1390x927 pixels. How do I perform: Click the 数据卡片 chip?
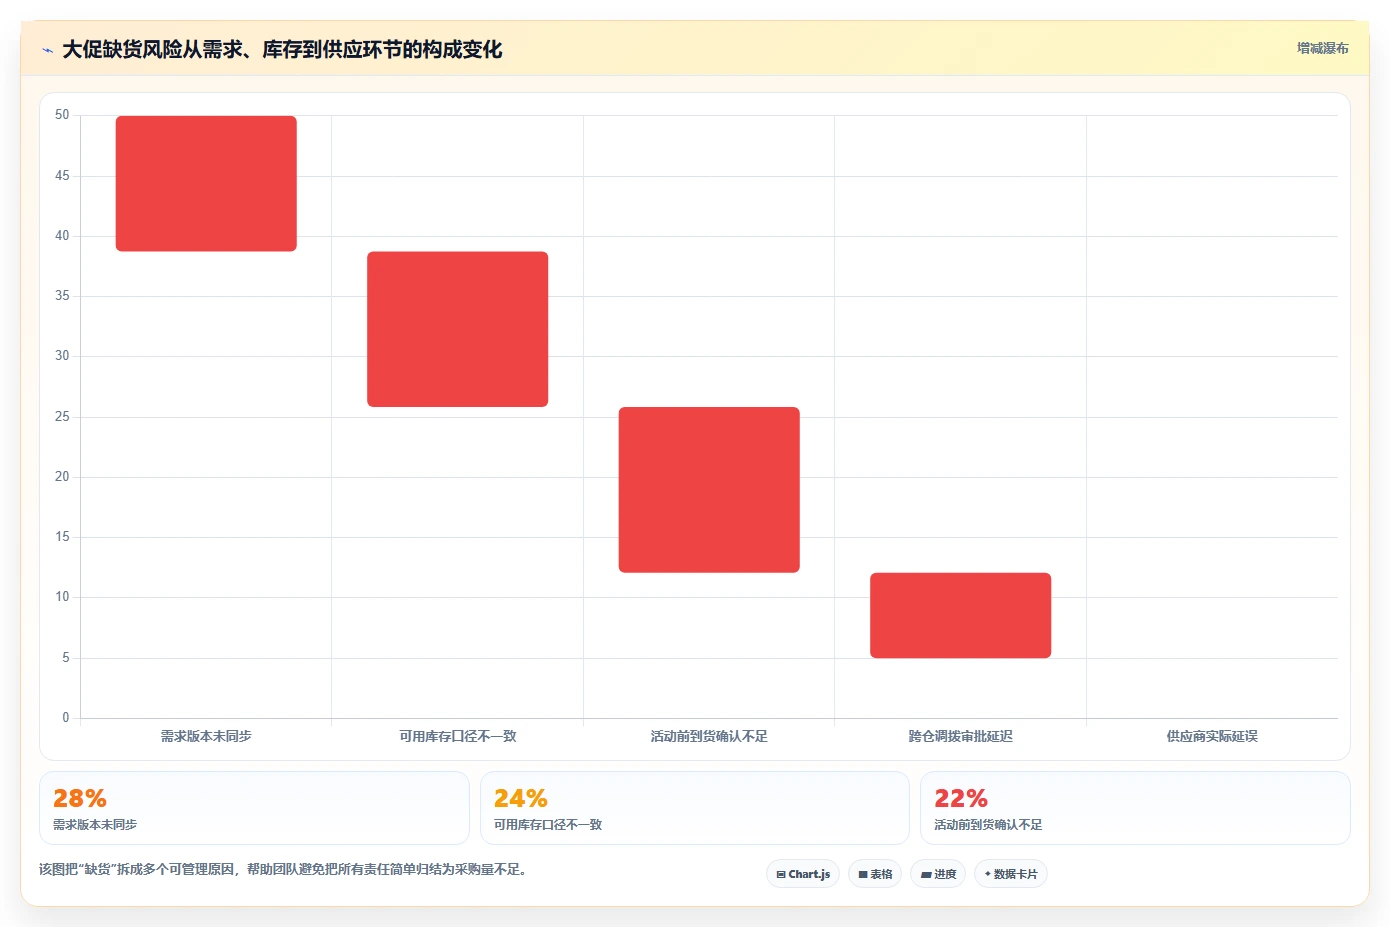pyautogui.click(x=1011, y=874)
